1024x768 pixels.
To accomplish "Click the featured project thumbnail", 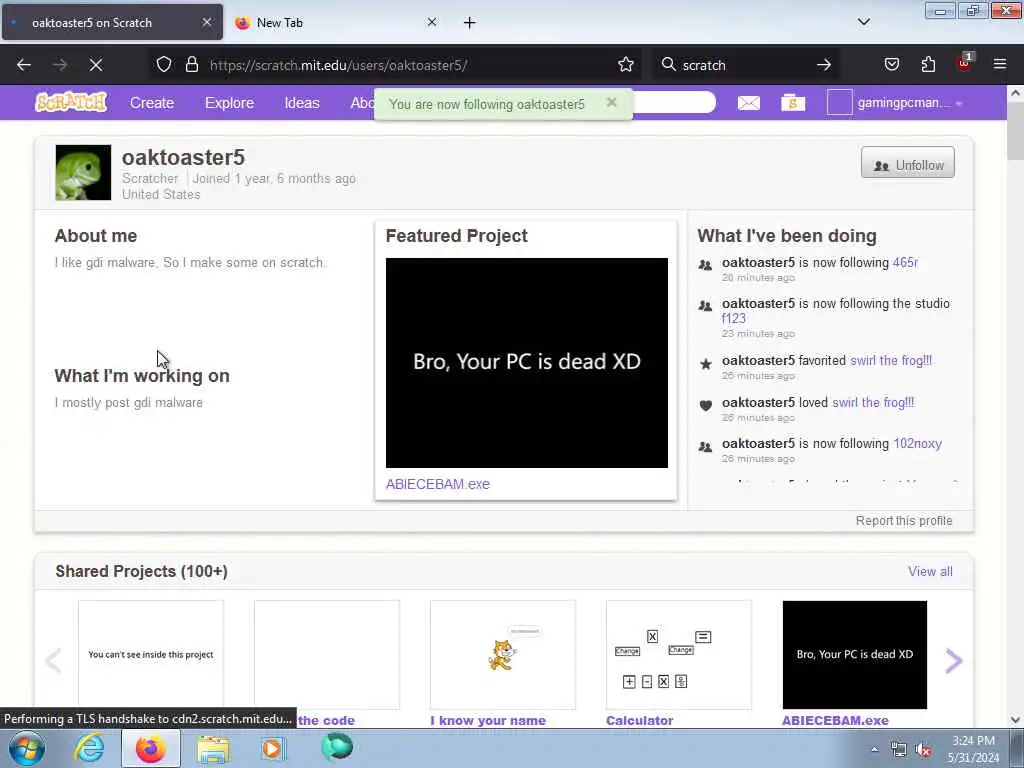I will click(526, 362).
